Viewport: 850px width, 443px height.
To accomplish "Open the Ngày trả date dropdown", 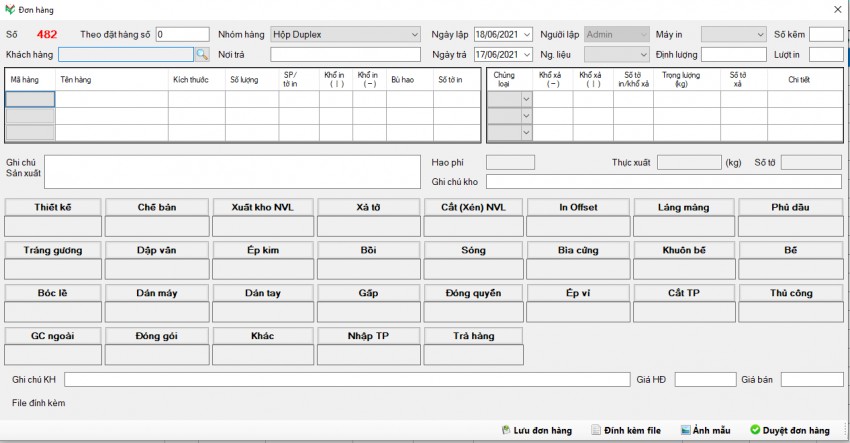I will pyautogui.click(x=525, y=54).
